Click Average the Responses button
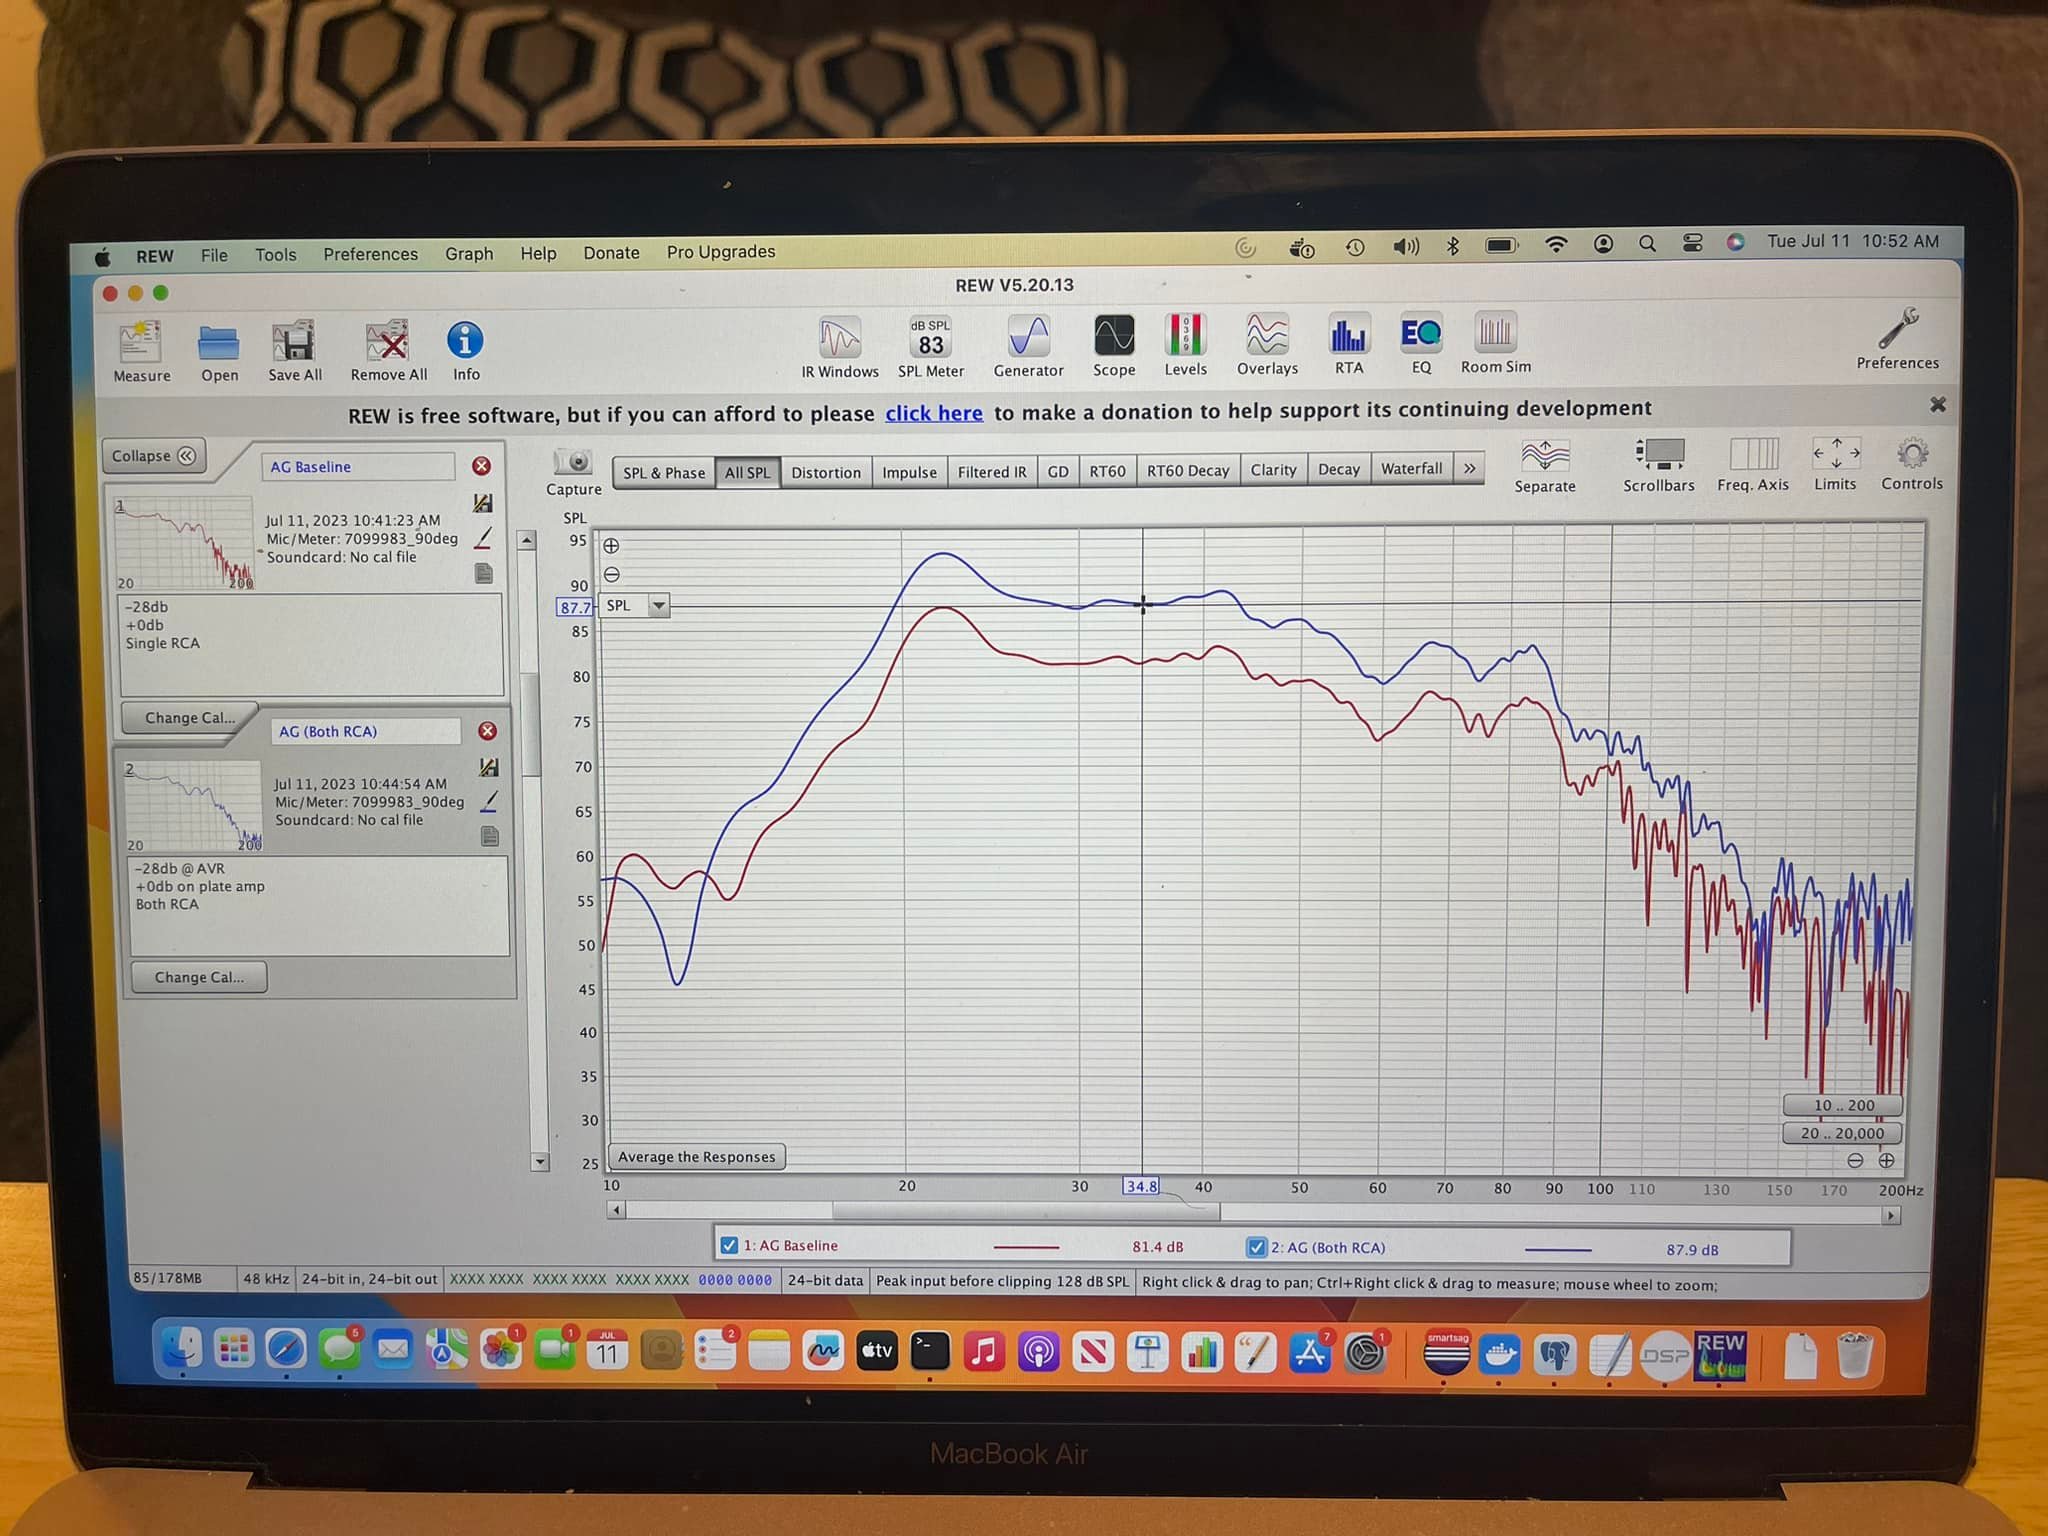The image size is (2048, 1536). [x=697, y=1157]
